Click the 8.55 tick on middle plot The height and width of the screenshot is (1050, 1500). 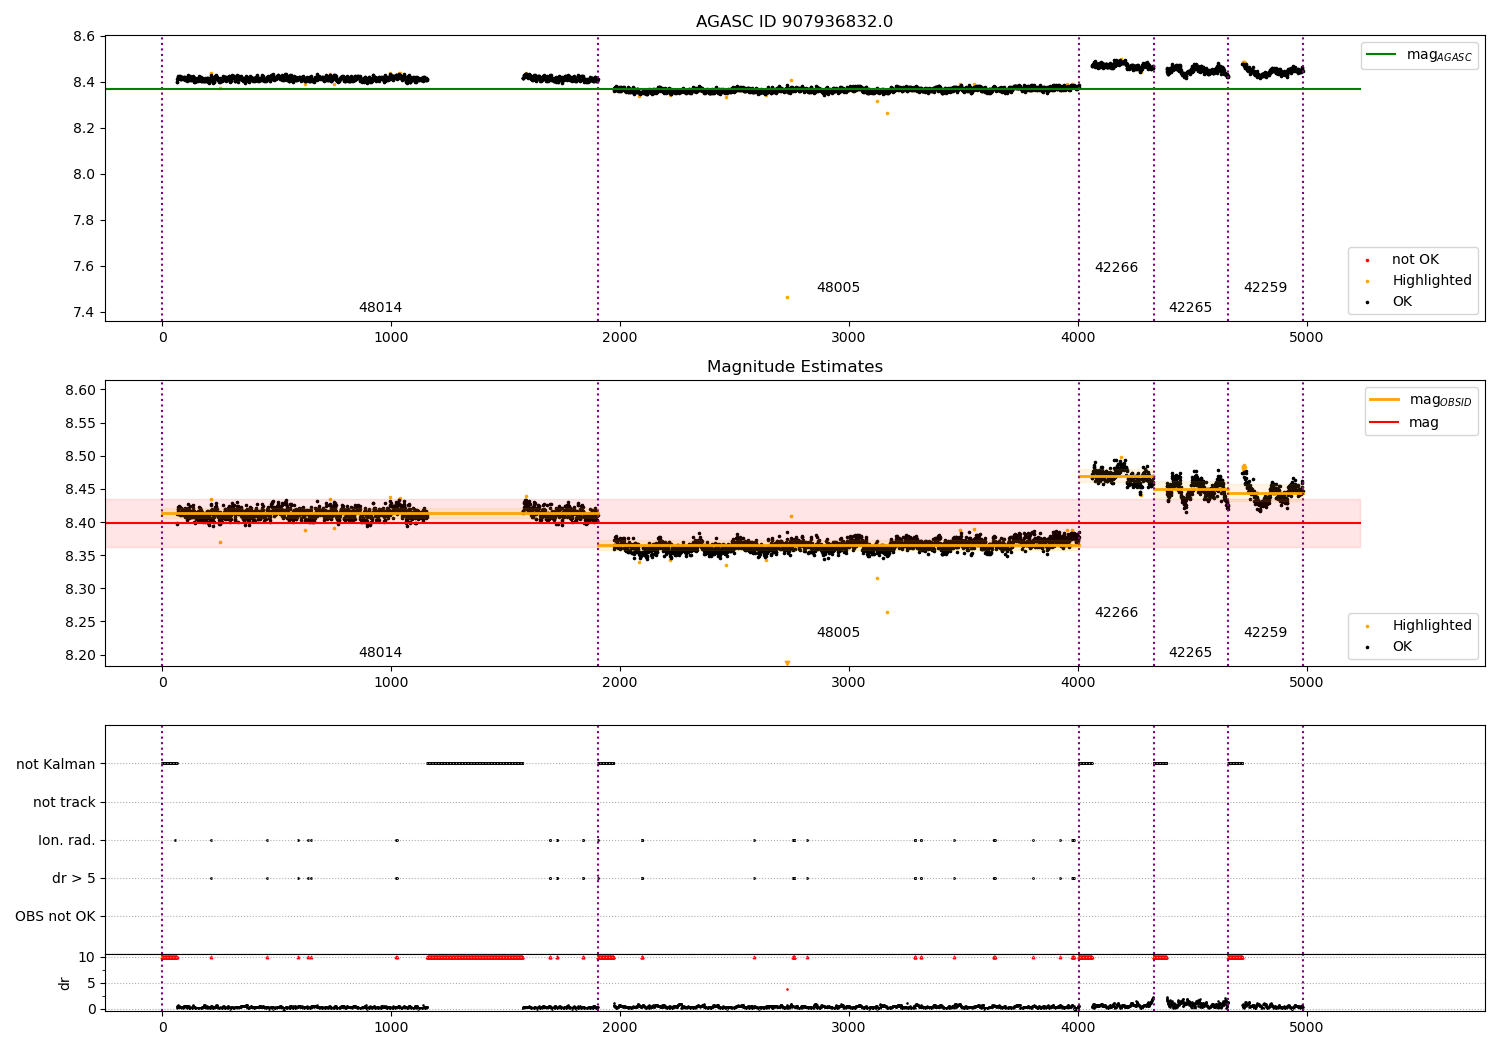[79, 423]
